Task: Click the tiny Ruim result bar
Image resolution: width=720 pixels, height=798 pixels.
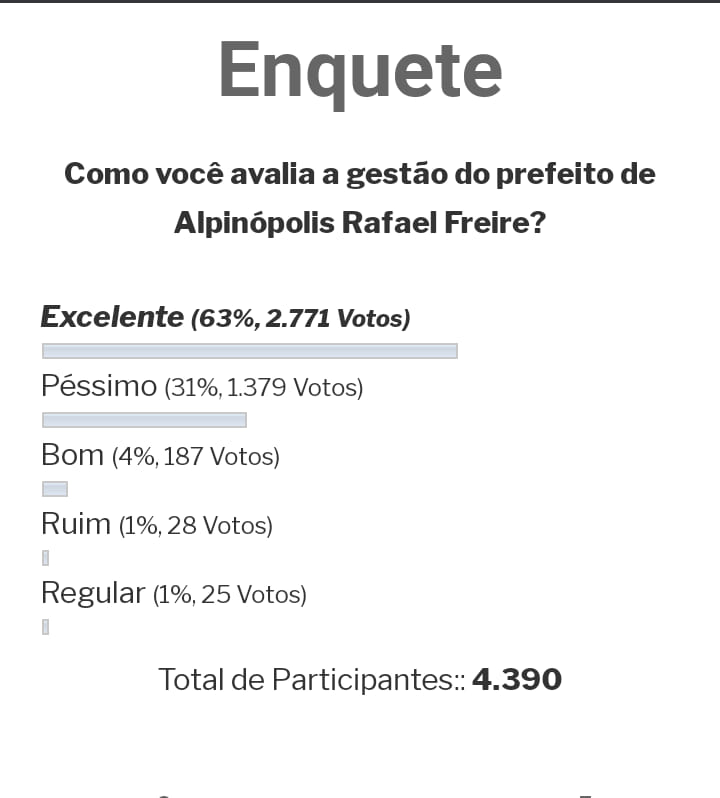Action: (x=46, y=558)
